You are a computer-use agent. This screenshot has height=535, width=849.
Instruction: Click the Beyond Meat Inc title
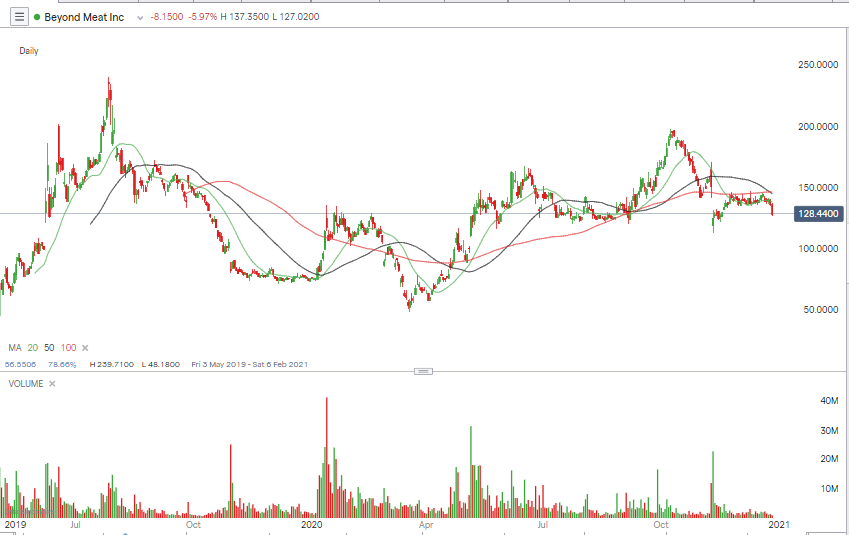(x=84, y=17)
